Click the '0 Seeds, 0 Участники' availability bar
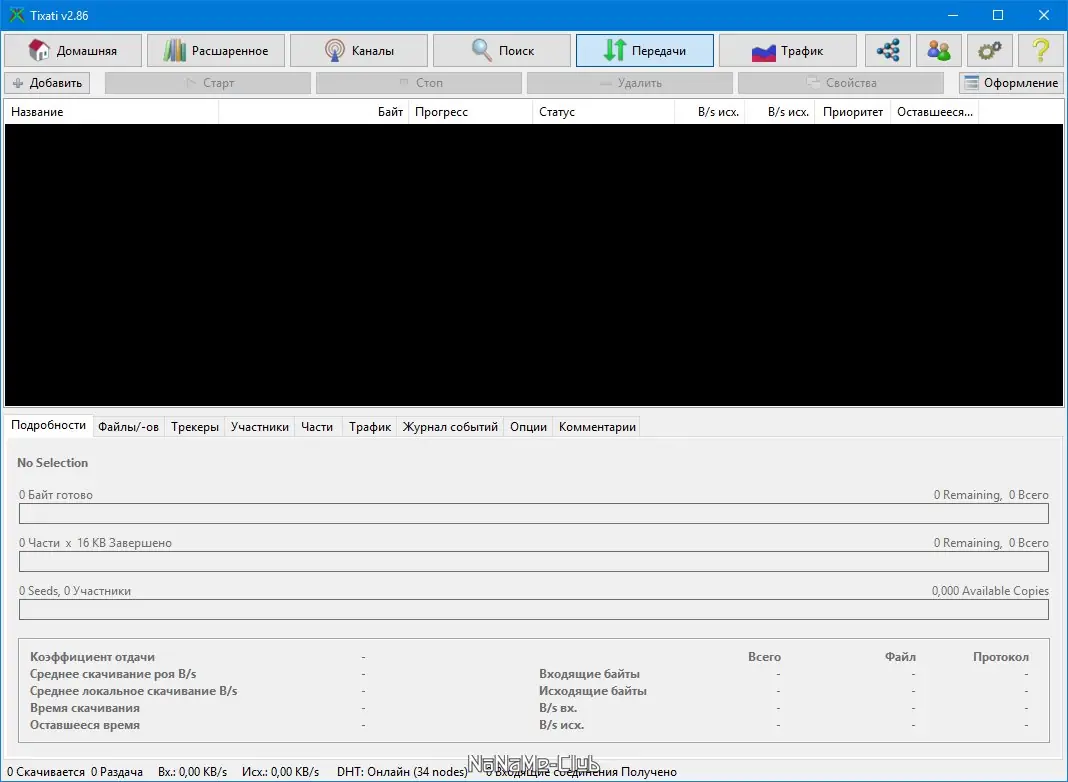This screenshot has height=782, width=1068. [x=533, y=609]
